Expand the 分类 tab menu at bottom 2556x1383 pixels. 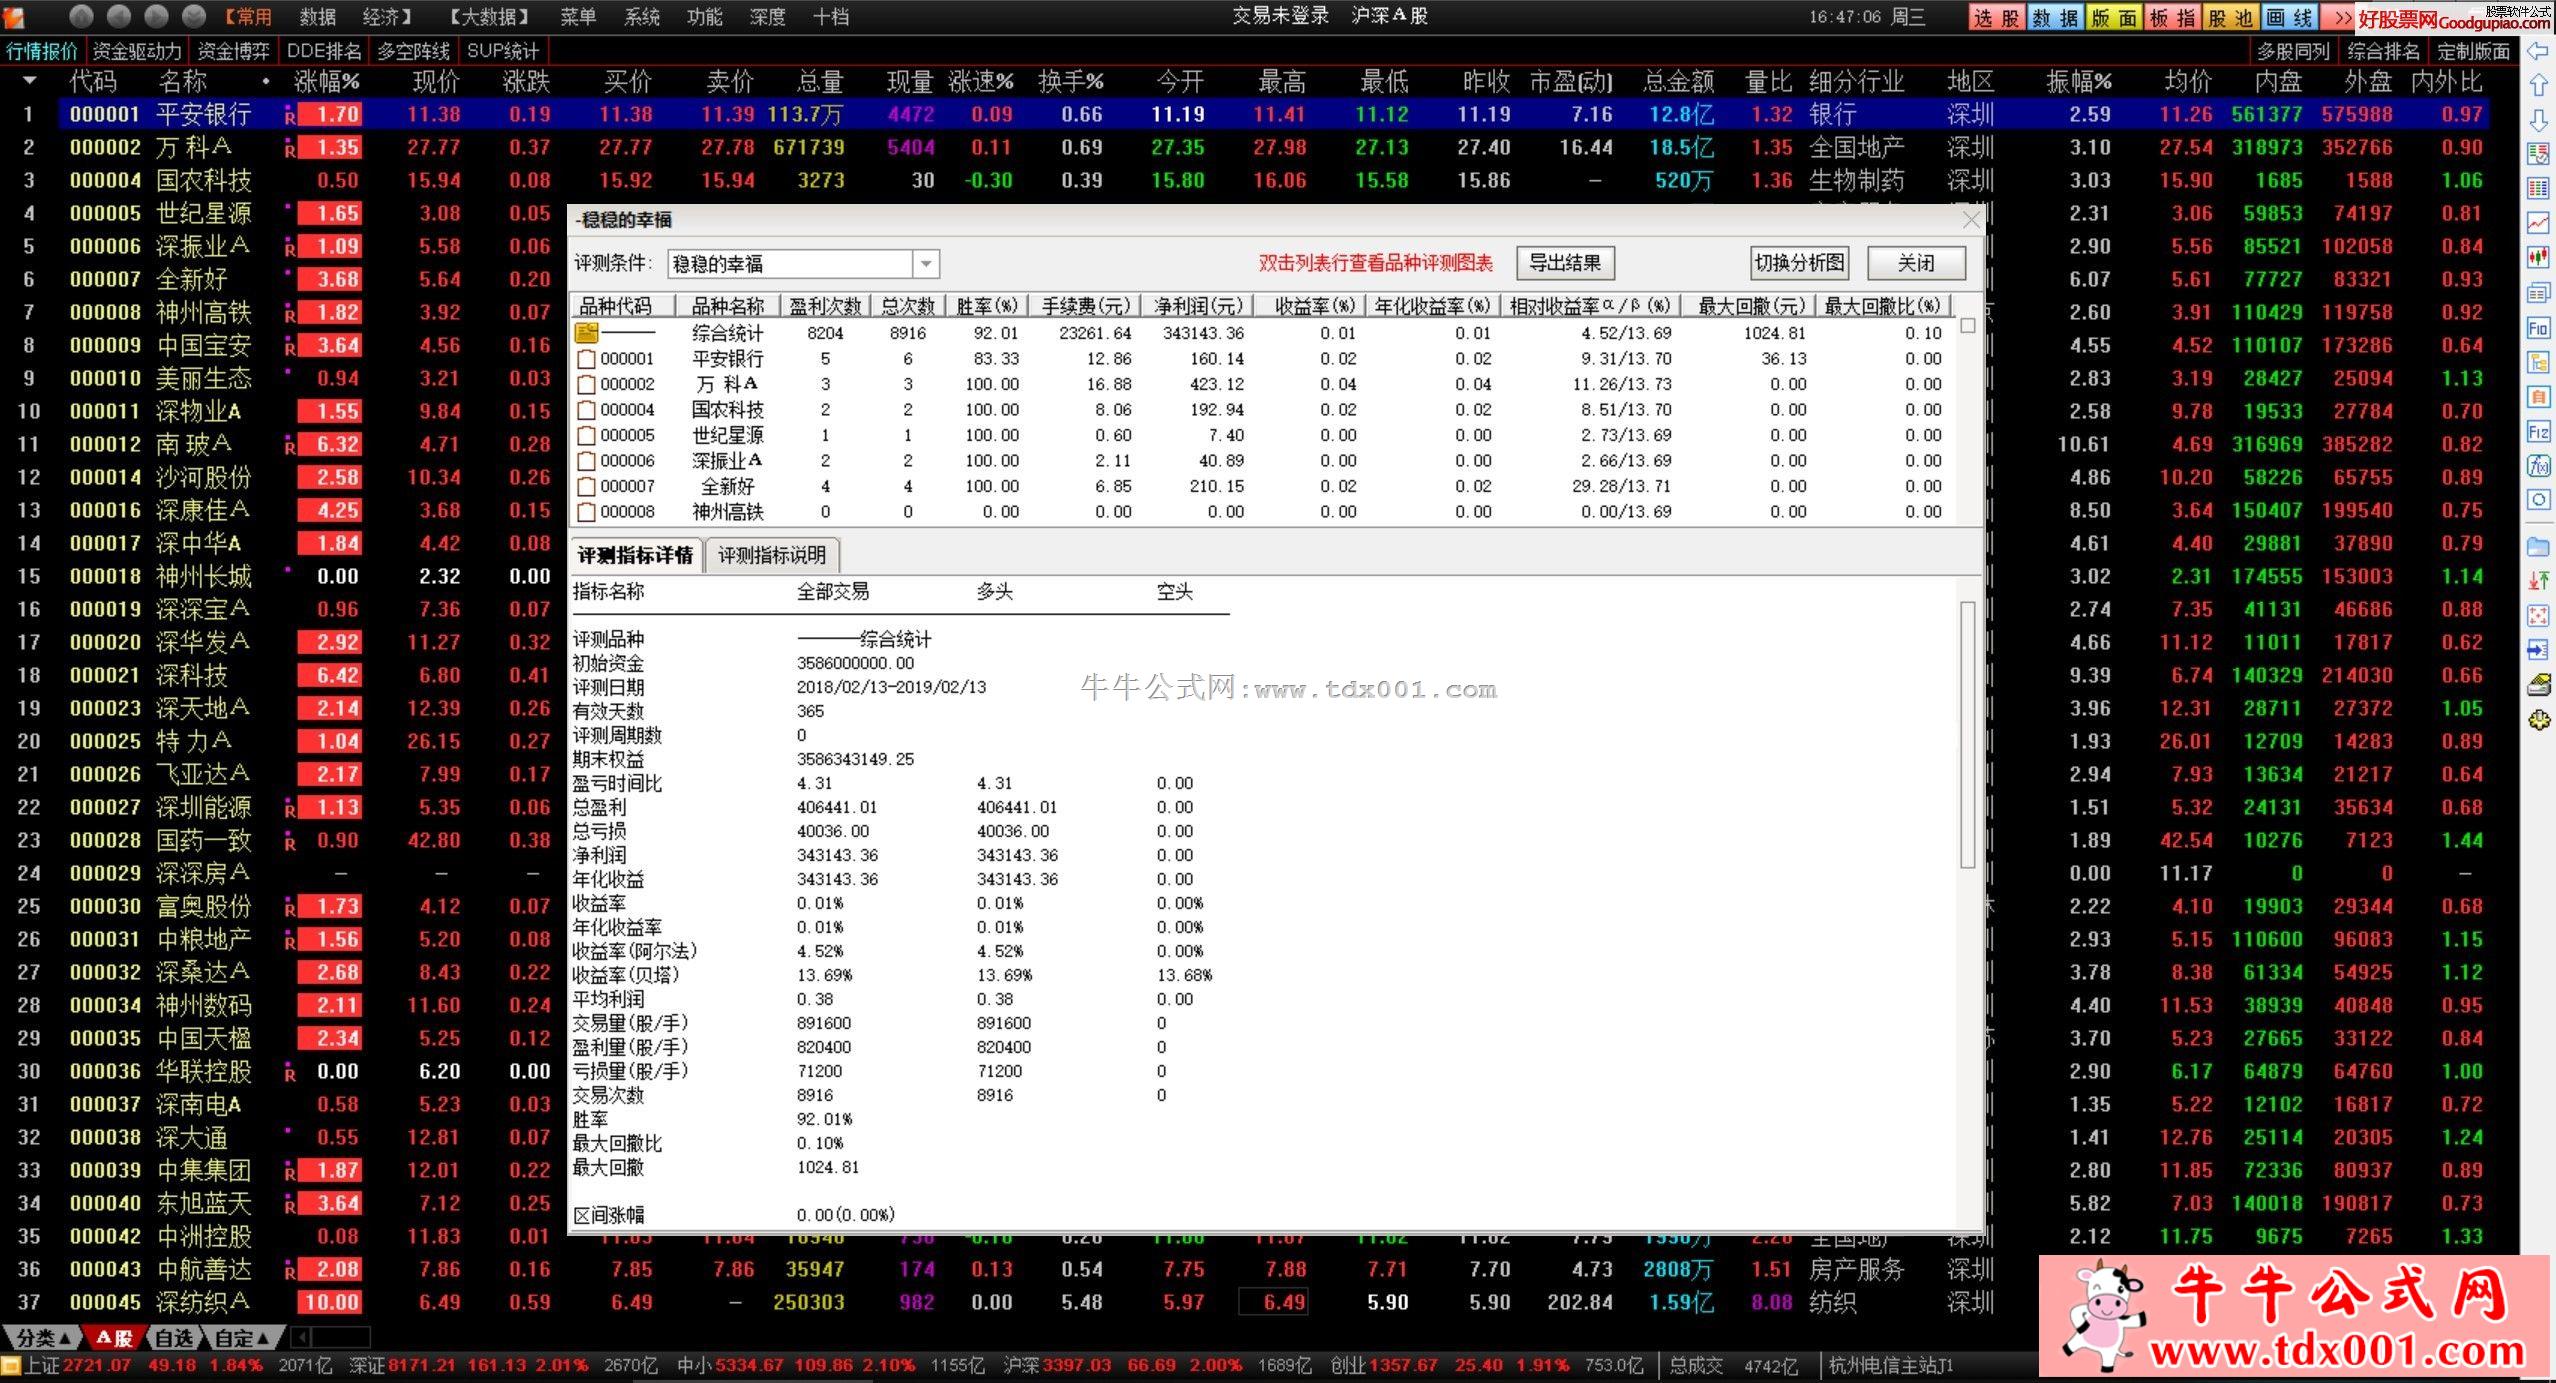[43, 1337]
